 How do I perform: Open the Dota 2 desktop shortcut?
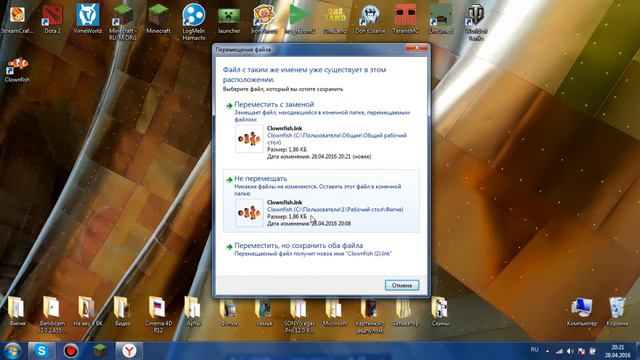[52, 18]
